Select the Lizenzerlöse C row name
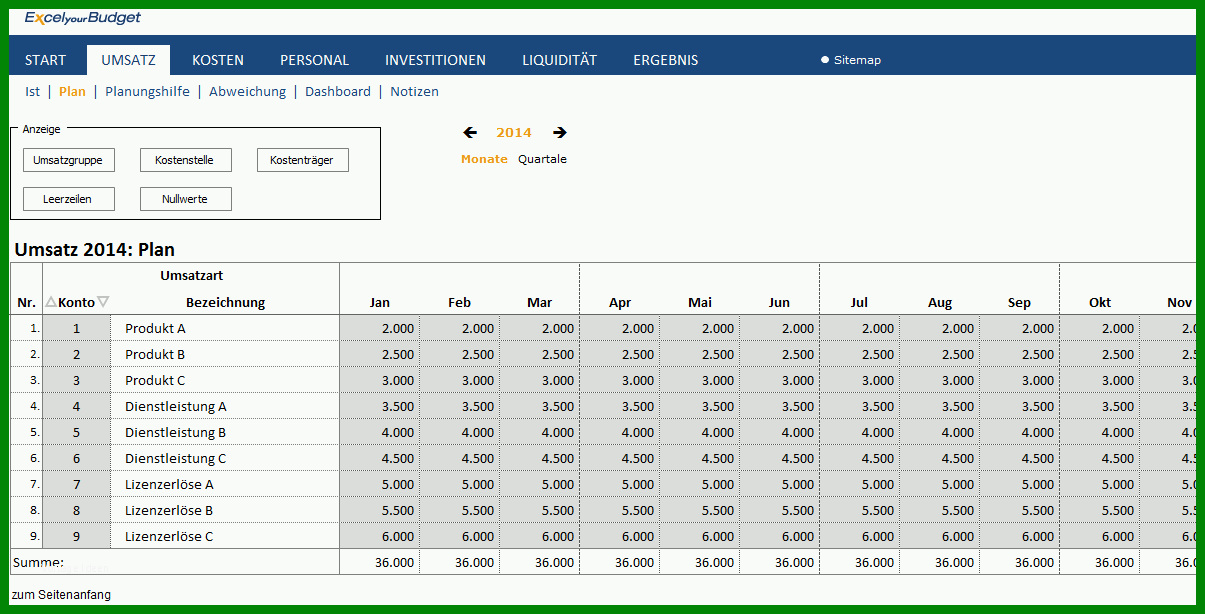The width and height of the screenshot is (1205, 614). [169, 536]
